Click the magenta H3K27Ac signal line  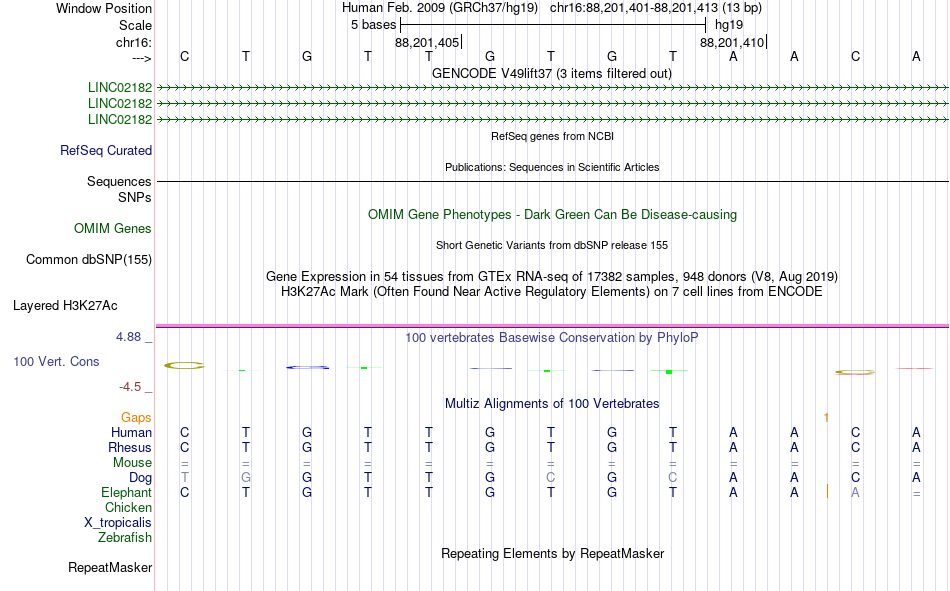pos(552,326)
